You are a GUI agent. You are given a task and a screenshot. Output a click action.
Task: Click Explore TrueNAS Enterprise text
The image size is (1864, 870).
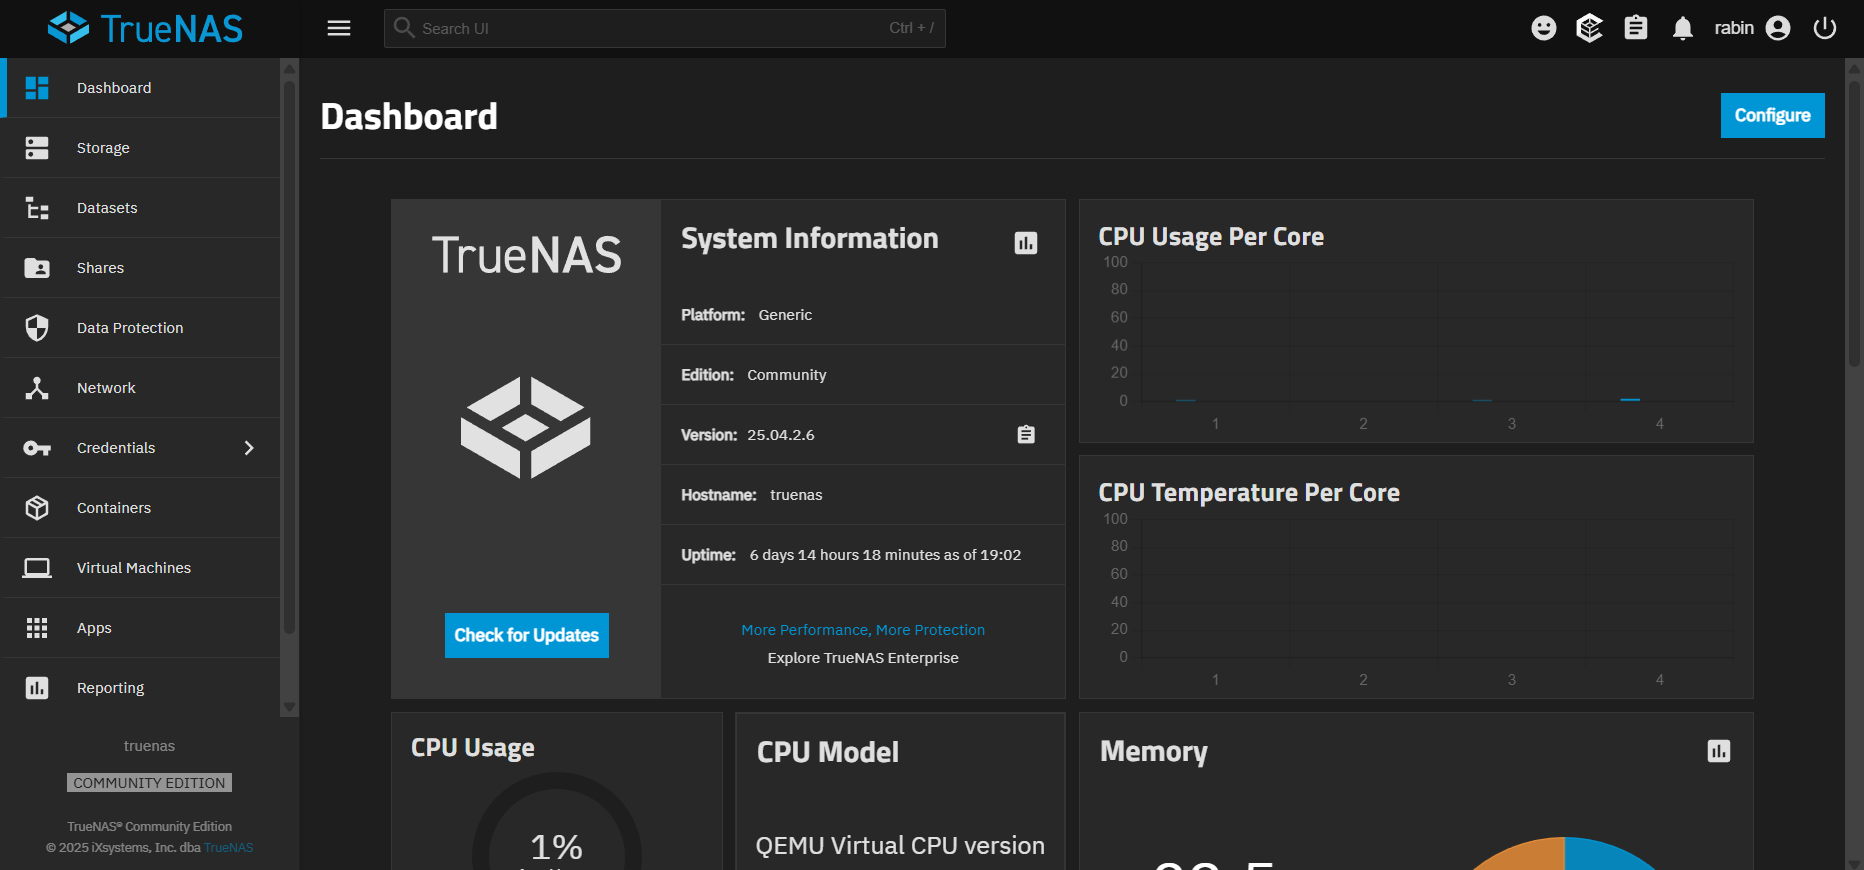pyautogui.click(x=863, y=658)
